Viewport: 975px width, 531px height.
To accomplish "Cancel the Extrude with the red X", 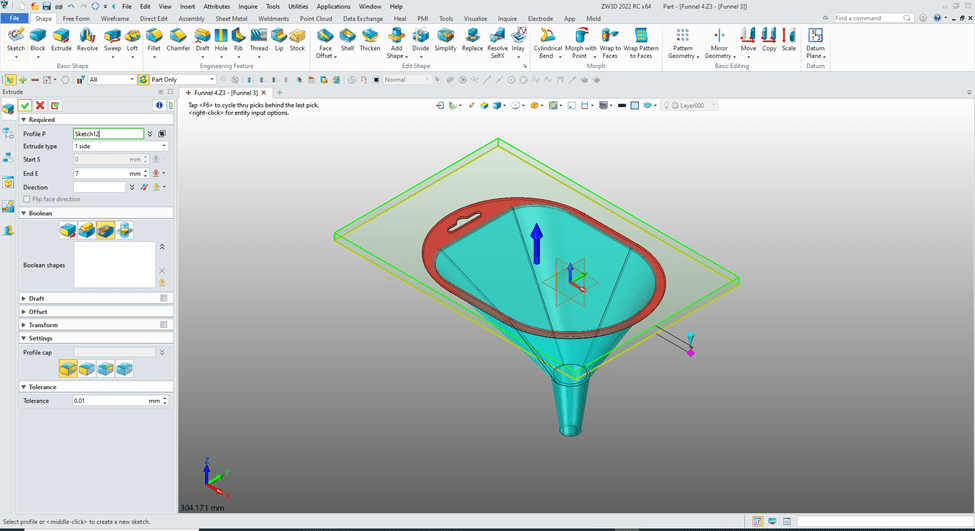I will [x=40, y=105].
